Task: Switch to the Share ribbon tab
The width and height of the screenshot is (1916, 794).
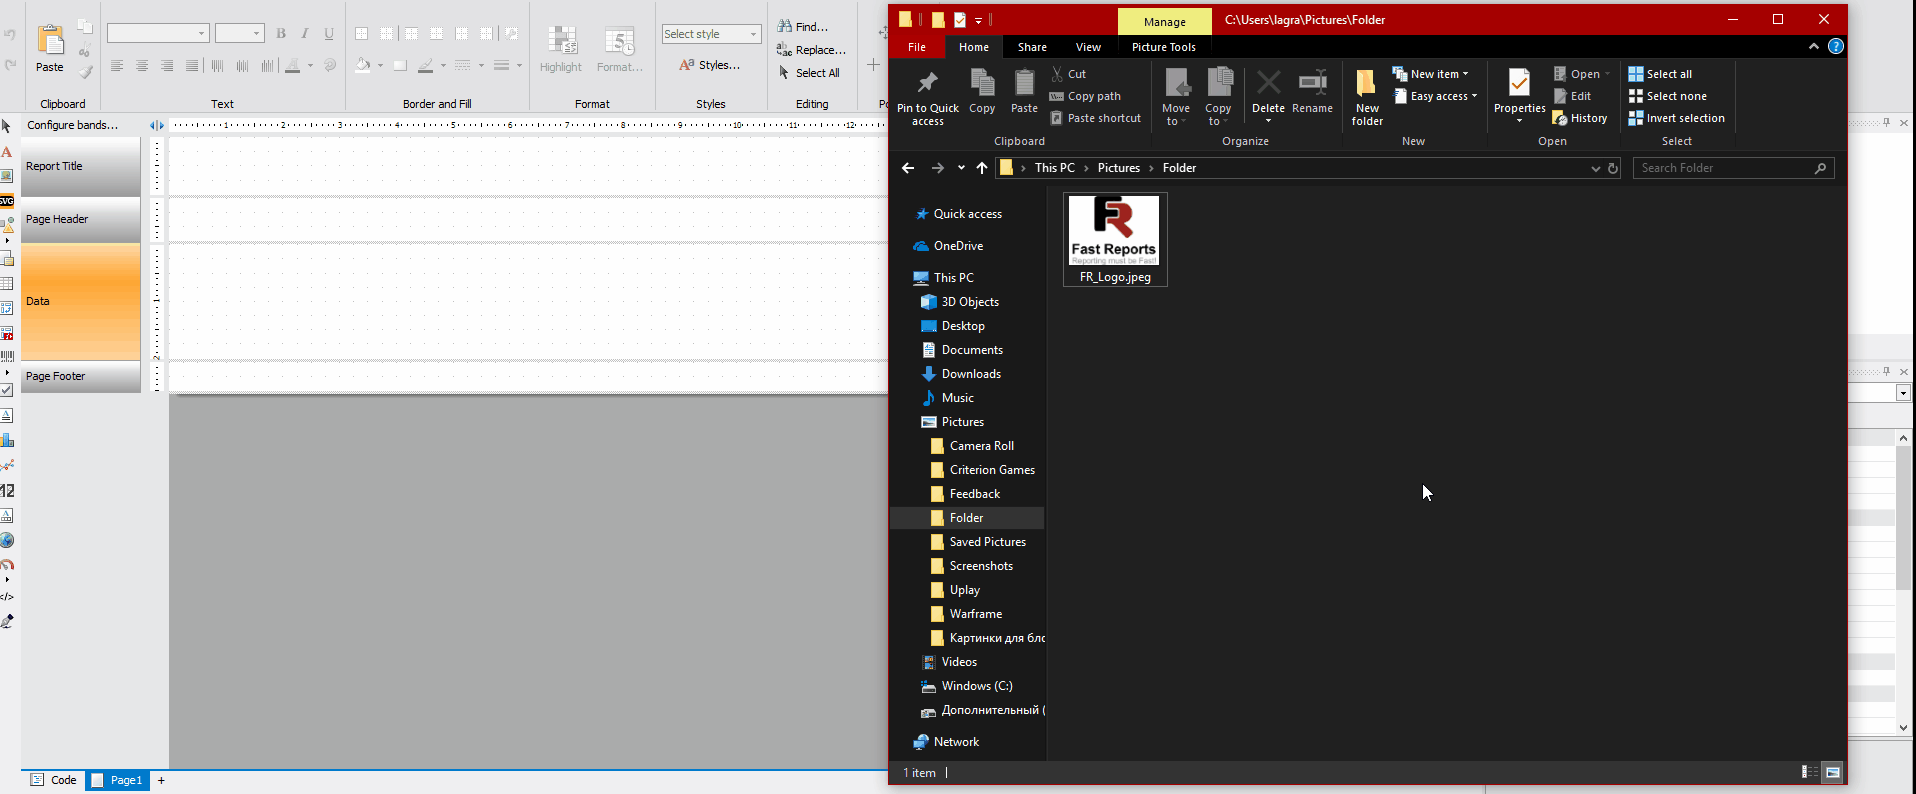Action: (1032, 47)
